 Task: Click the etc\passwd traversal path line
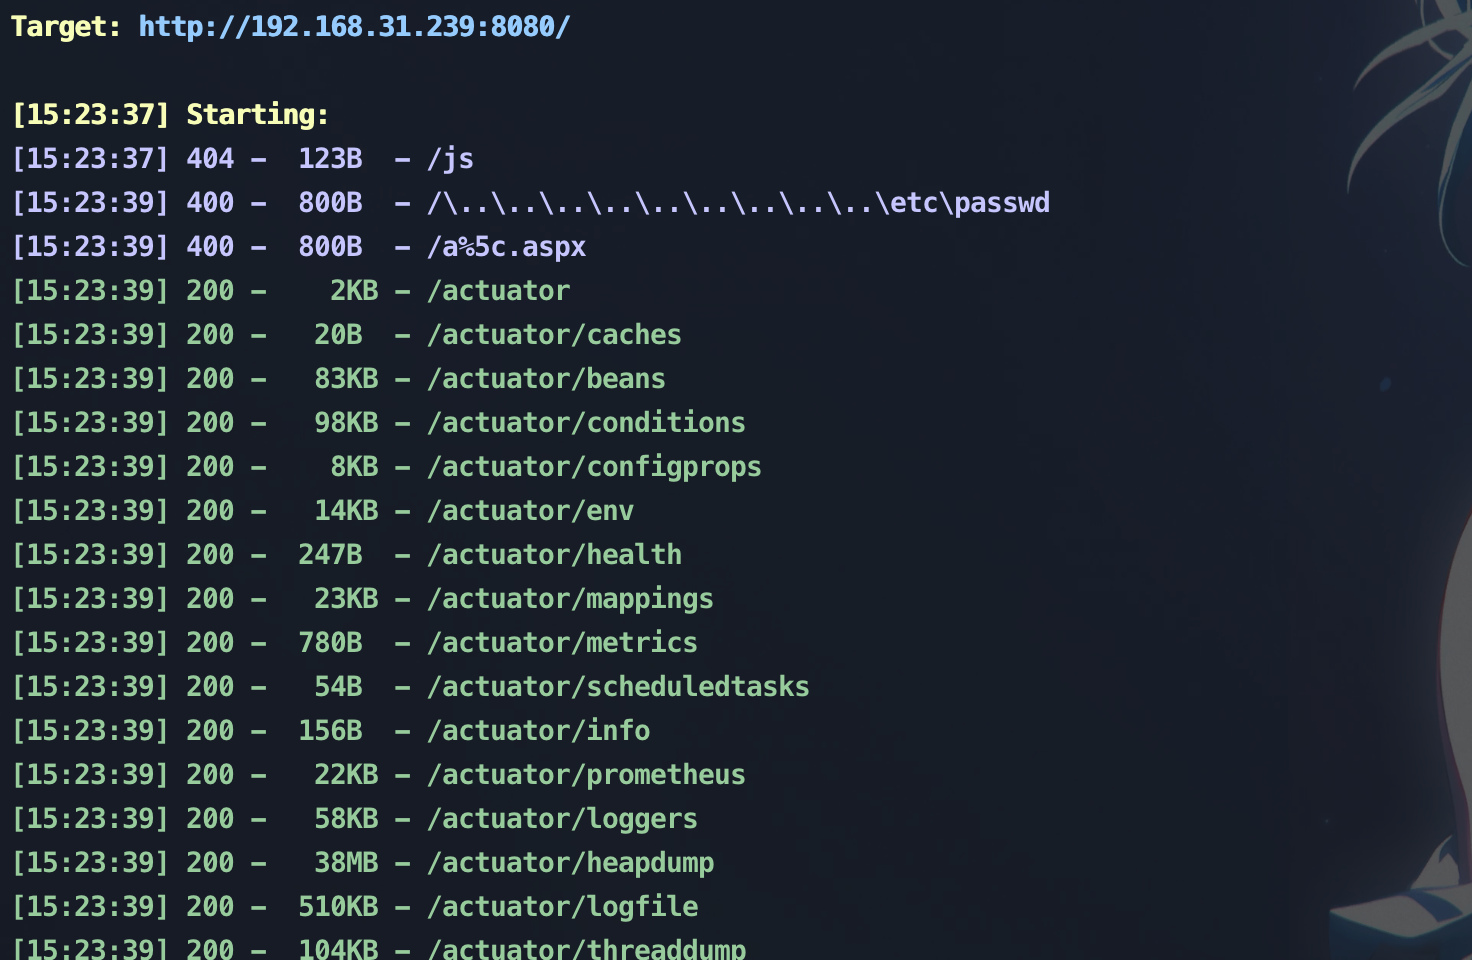[x=530, y=203]
